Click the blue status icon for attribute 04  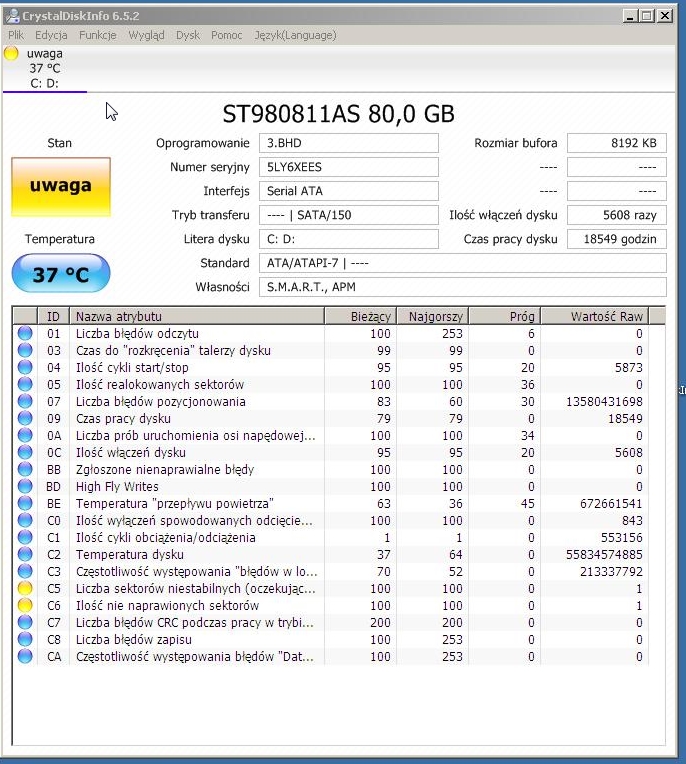[25, 367]
